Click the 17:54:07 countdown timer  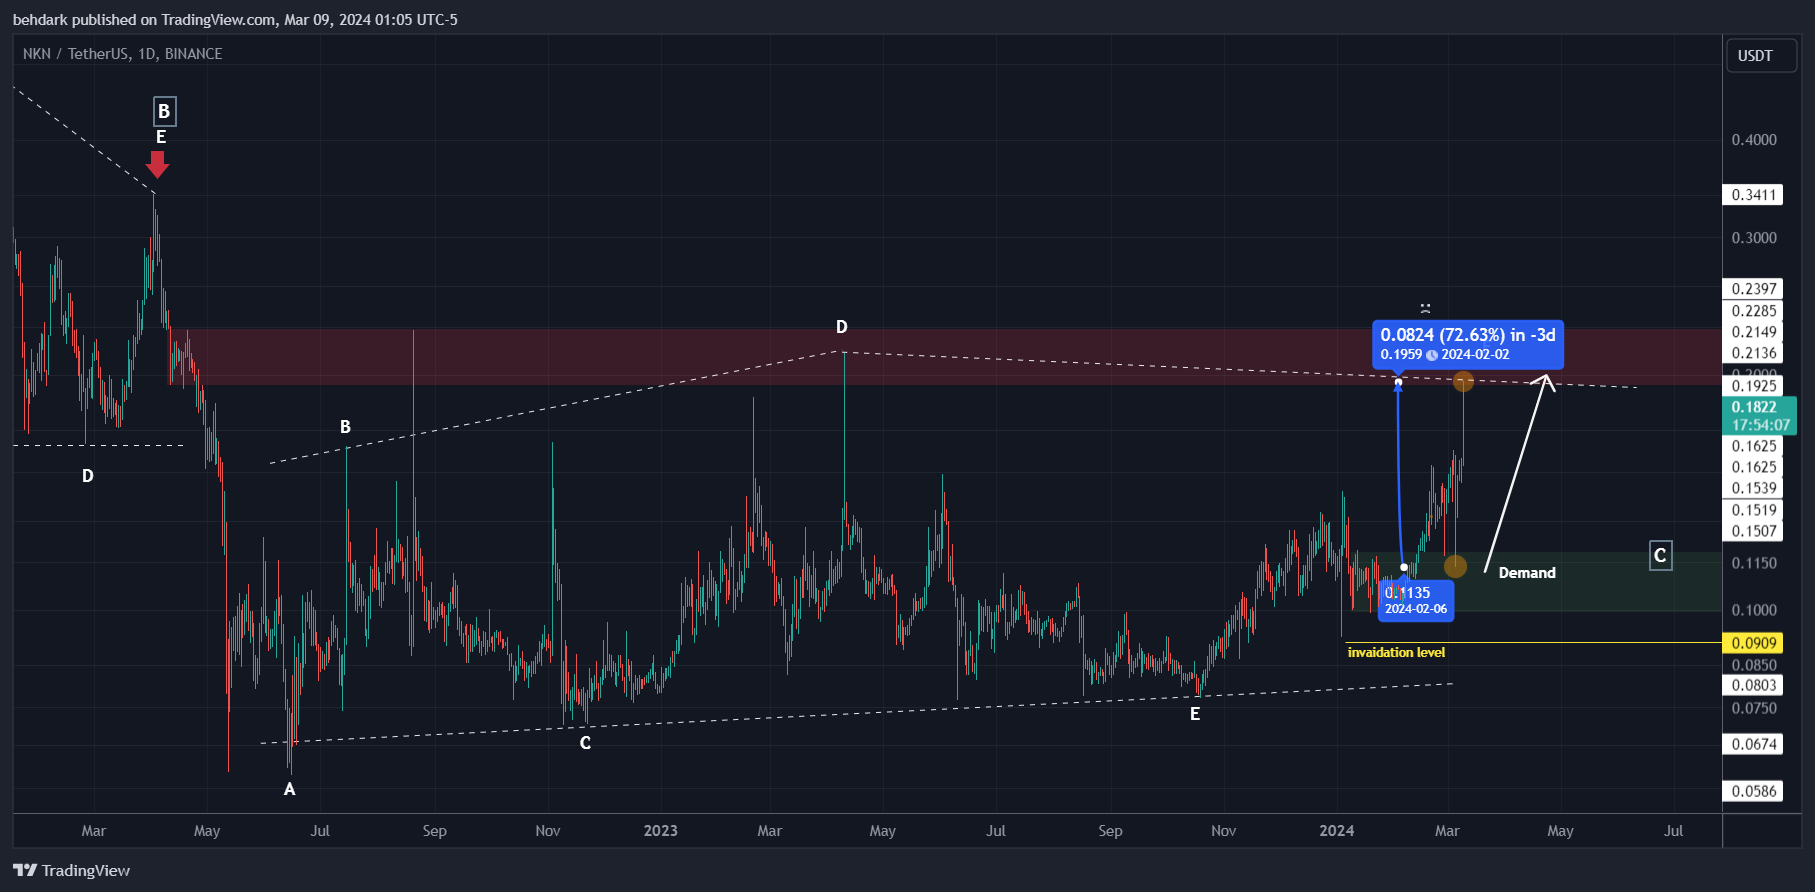(x=1760, y=425)
